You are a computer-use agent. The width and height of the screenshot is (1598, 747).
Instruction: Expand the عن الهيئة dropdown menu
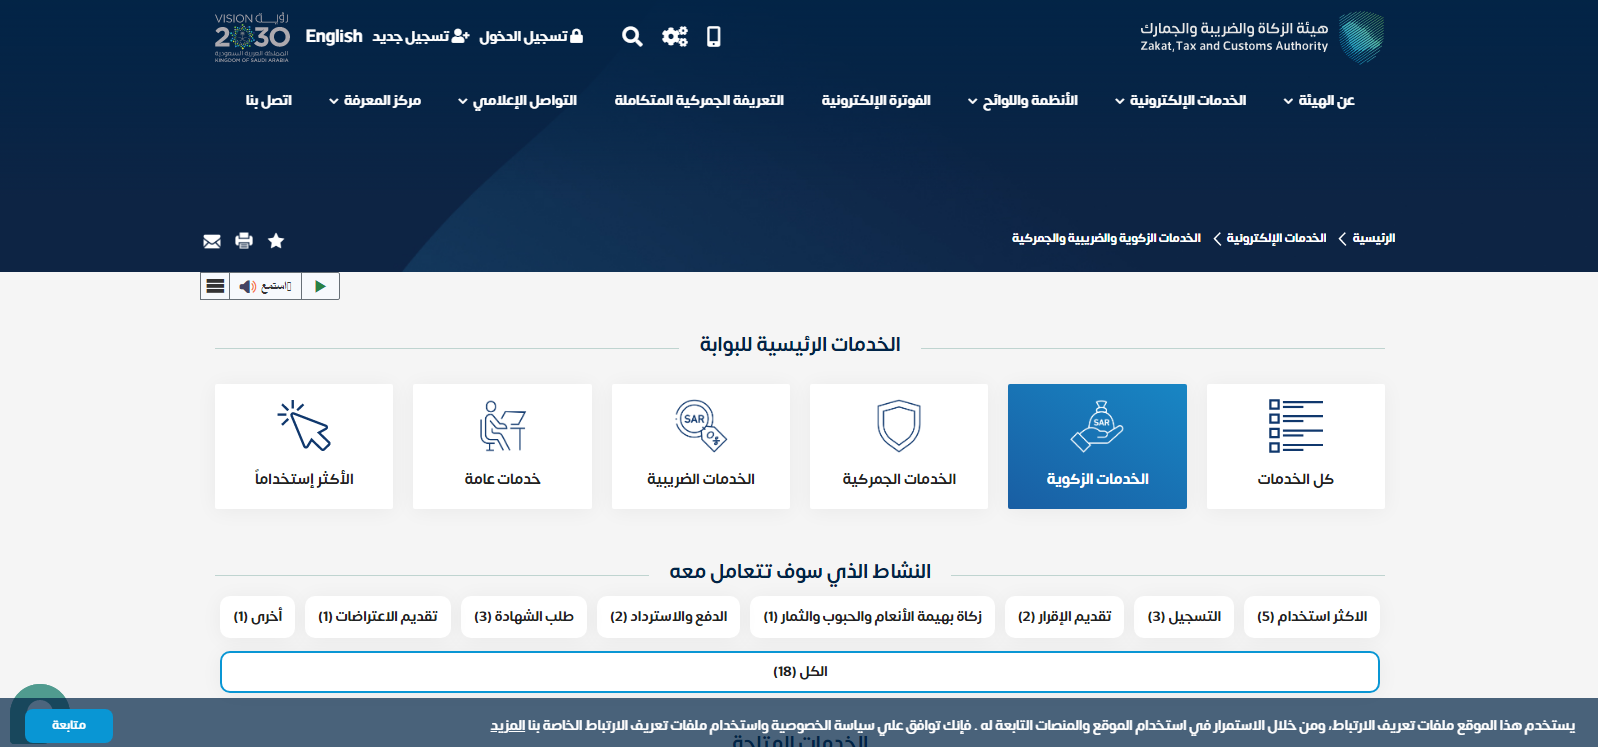coord(1319,100)
